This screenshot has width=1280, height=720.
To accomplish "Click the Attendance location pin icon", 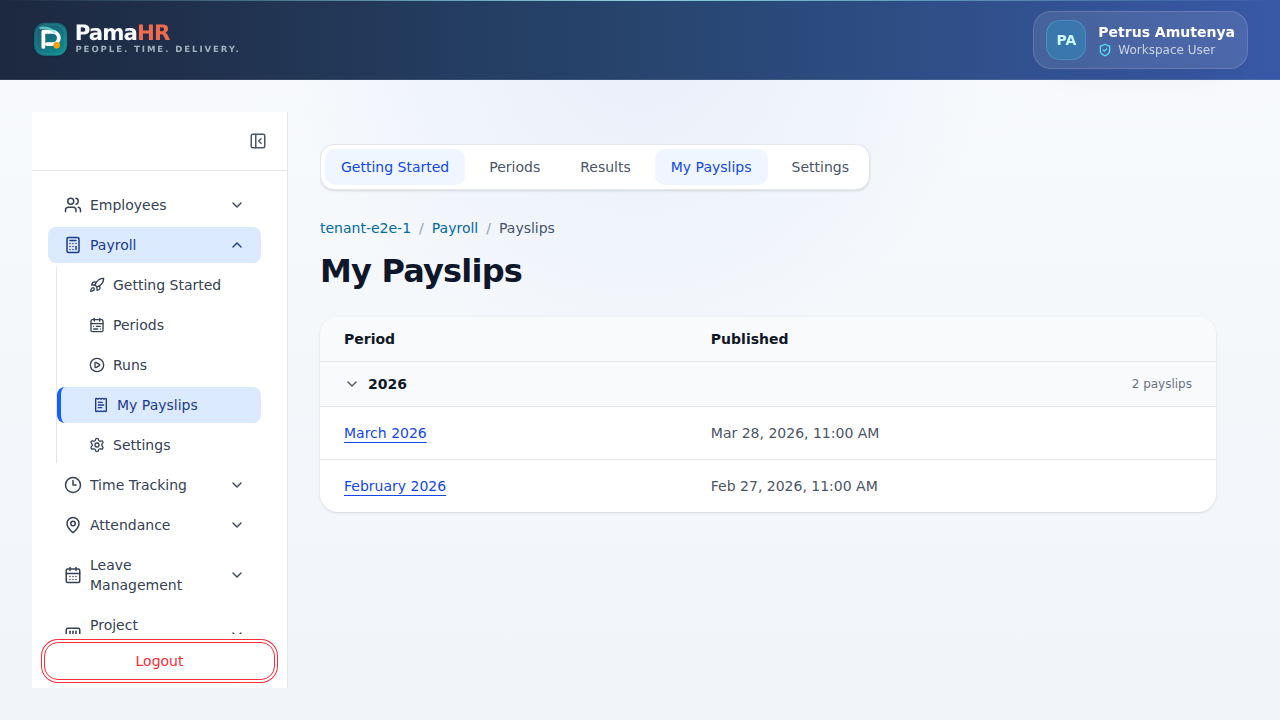I will point(73,525).
